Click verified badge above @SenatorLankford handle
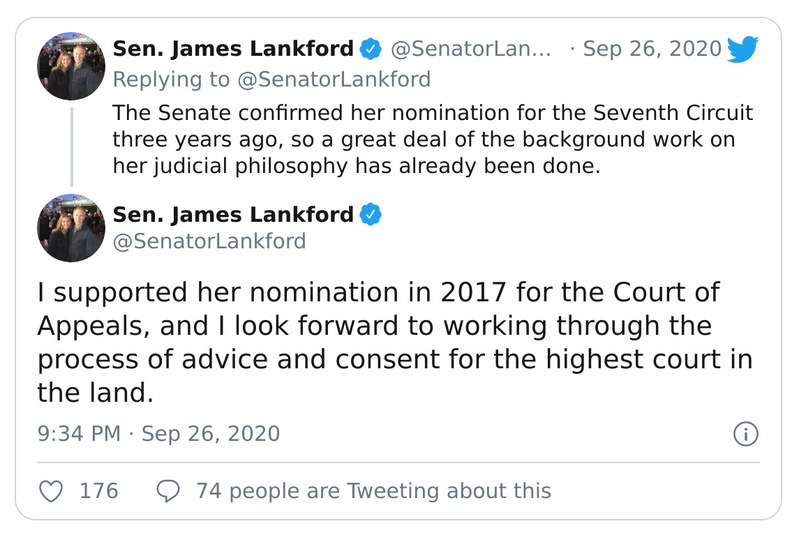799x542 pixels. tap(371, 214)
